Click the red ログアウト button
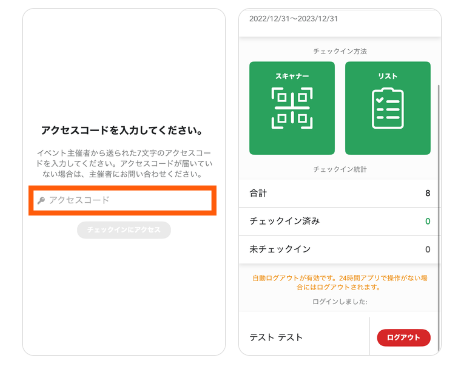Viewport: 473px width, 372px height. tap(404, 337)
